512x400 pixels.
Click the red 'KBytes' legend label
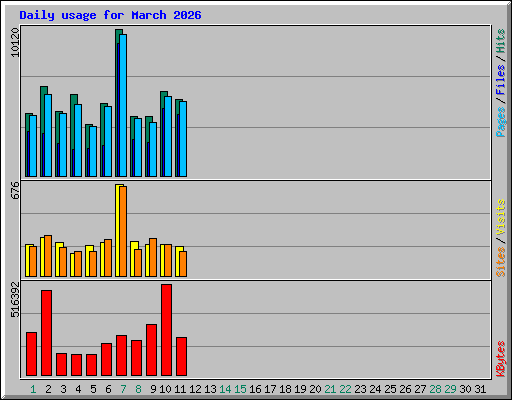click(501, 359)
